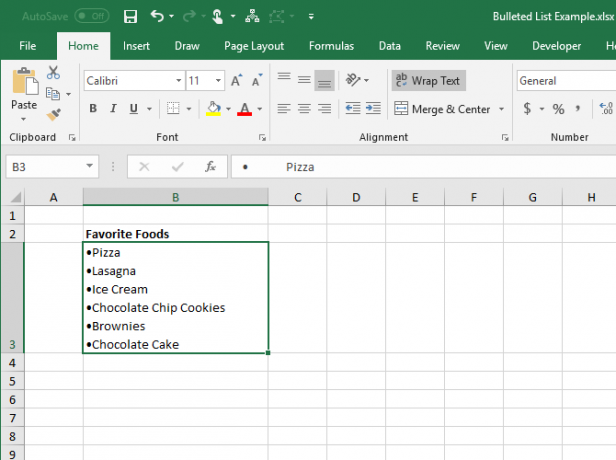Select column B header
Viewport: 616px width, 460px height.
click(176, 197)
